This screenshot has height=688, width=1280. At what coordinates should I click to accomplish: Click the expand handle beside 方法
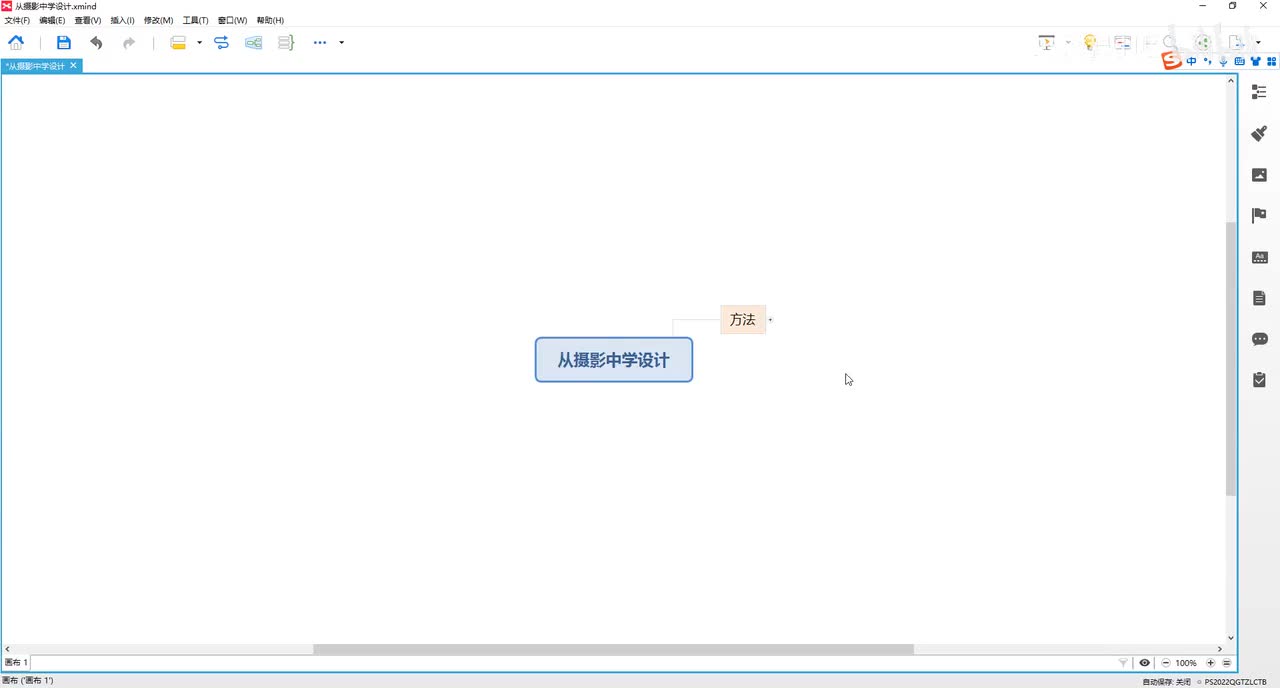click(x=770, y=320)
